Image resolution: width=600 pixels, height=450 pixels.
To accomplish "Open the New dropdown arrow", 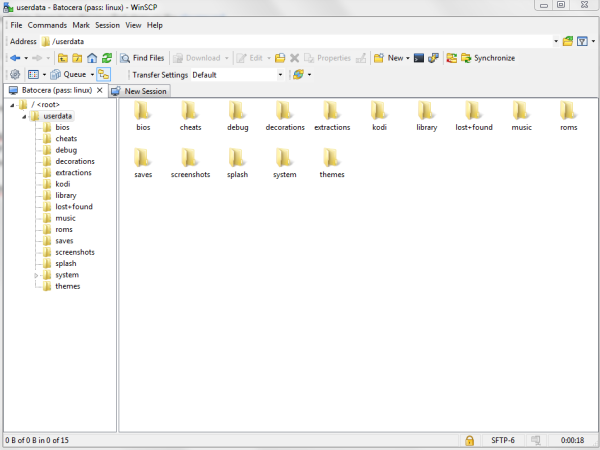I will click(x=408, y=58).
